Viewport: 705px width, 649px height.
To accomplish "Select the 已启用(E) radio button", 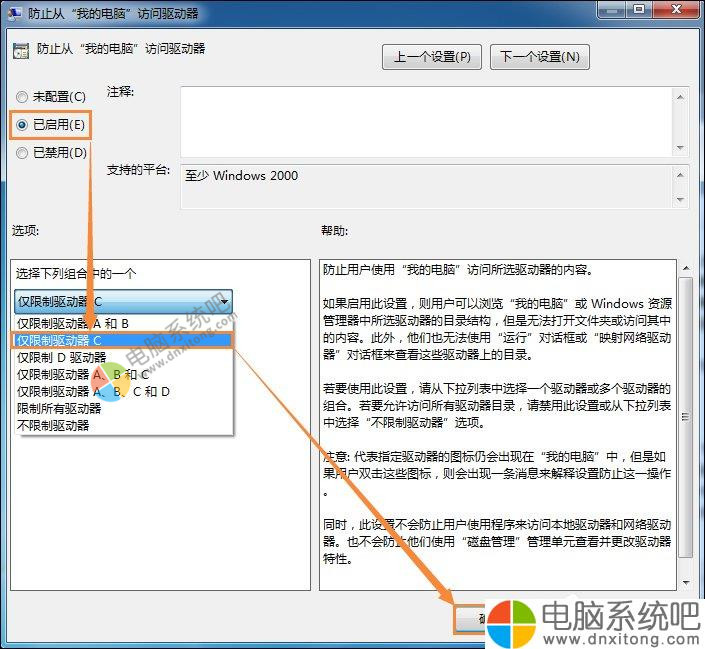I will (x=22, y=125).
